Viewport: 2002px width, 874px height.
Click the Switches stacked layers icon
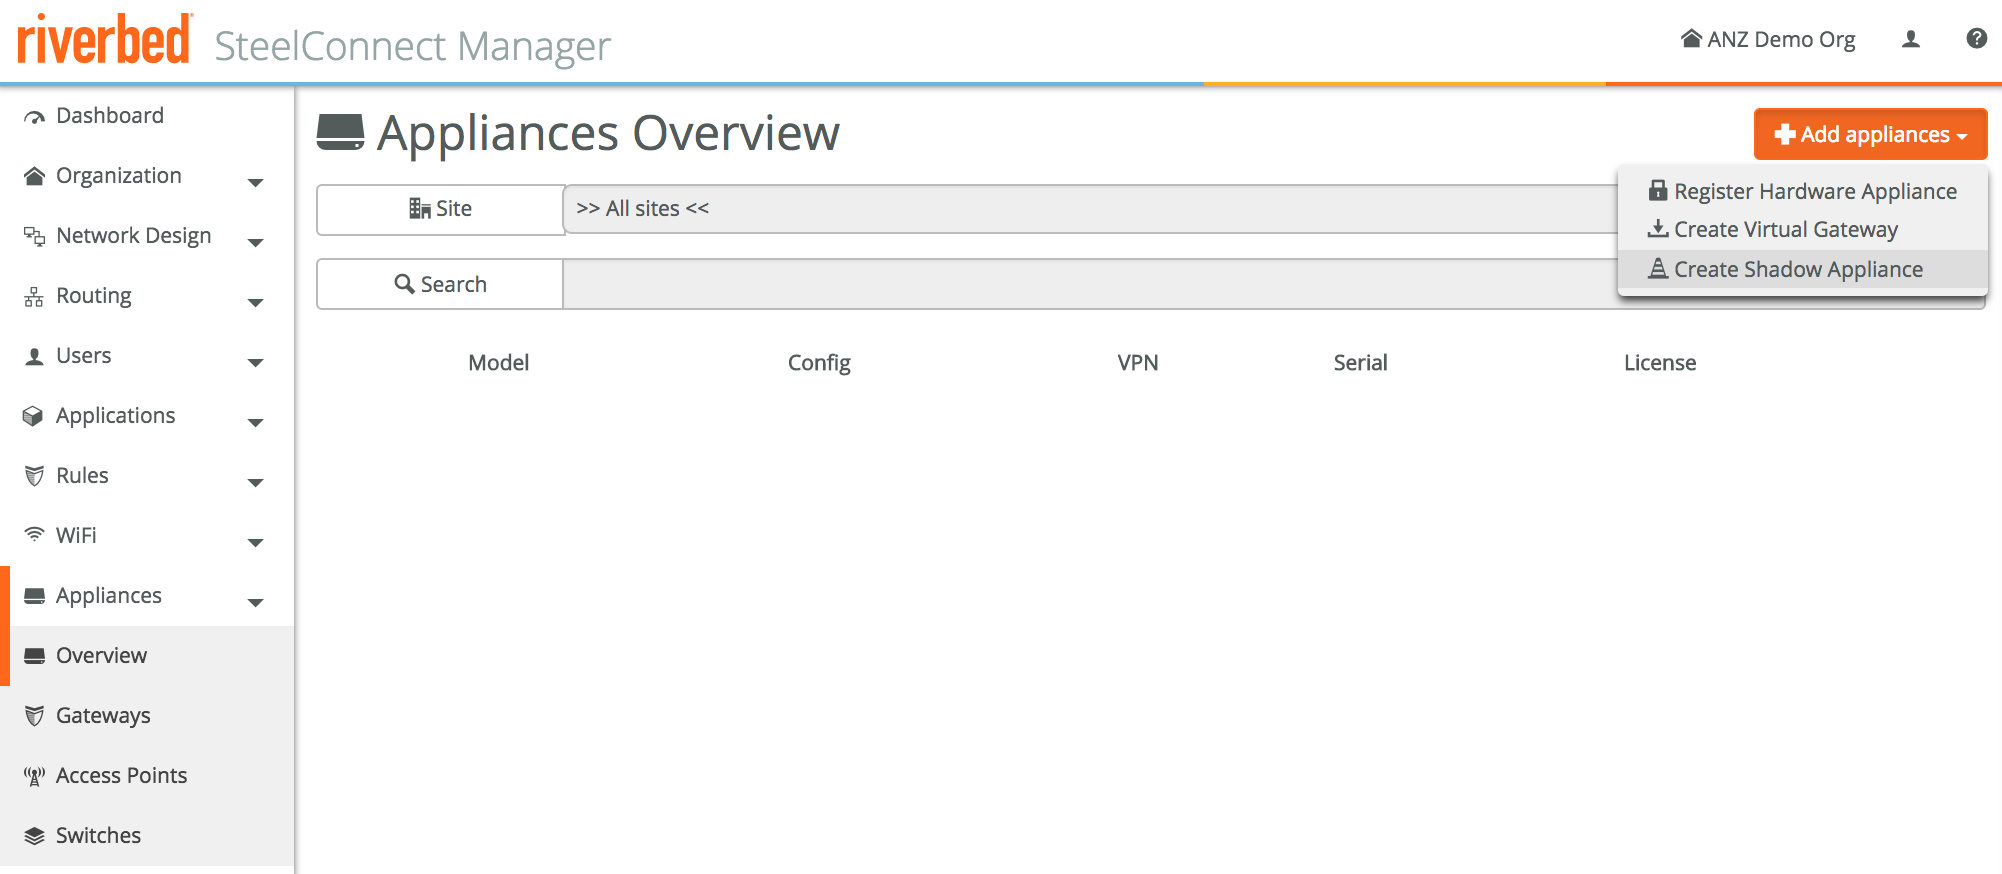(x=35, y=836)
